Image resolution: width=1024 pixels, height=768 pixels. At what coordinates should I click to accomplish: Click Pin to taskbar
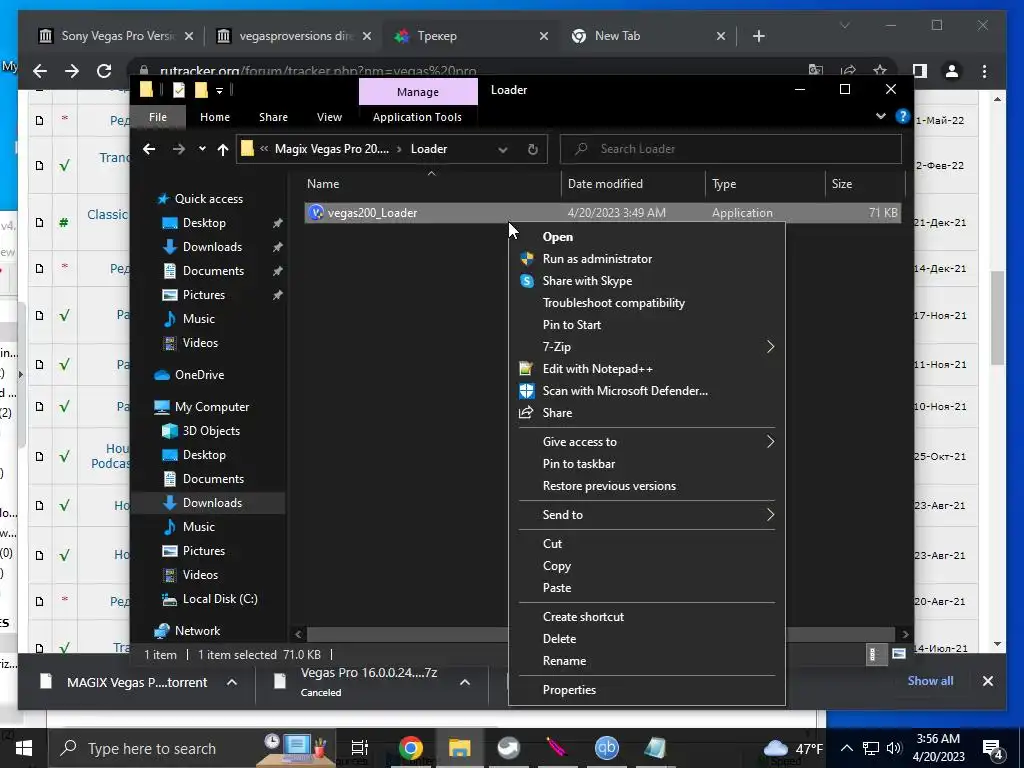click(579, 464)
